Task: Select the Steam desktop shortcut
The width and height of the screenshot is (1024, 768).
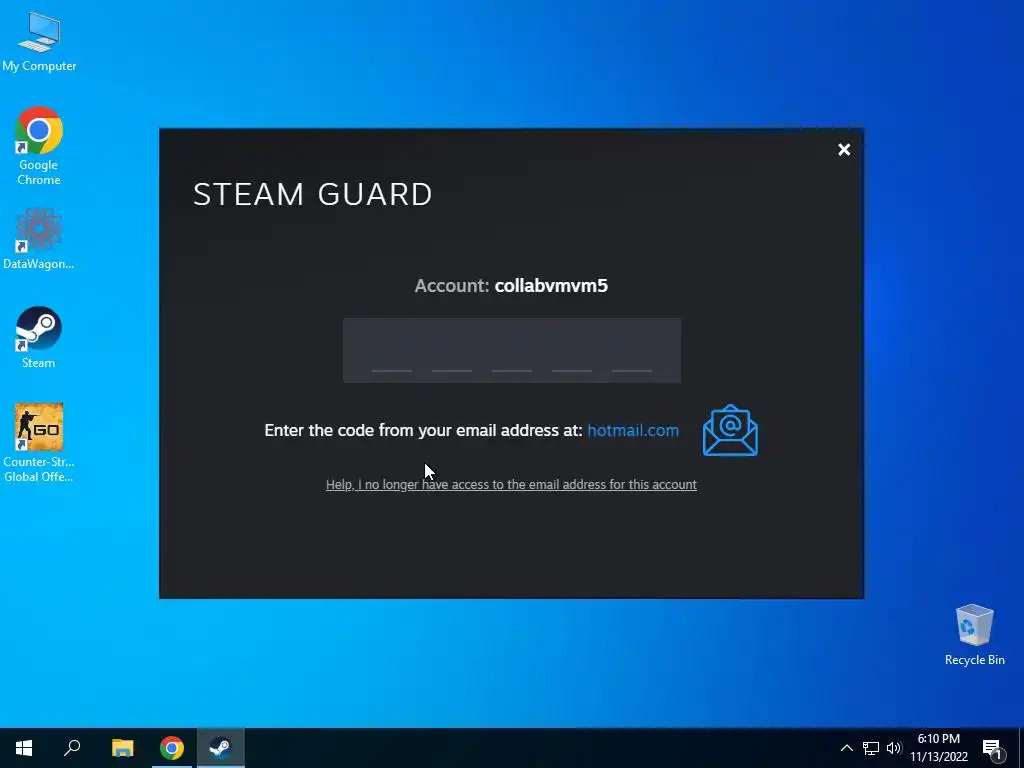Action: pyautogui.click(x=39, y=337)
